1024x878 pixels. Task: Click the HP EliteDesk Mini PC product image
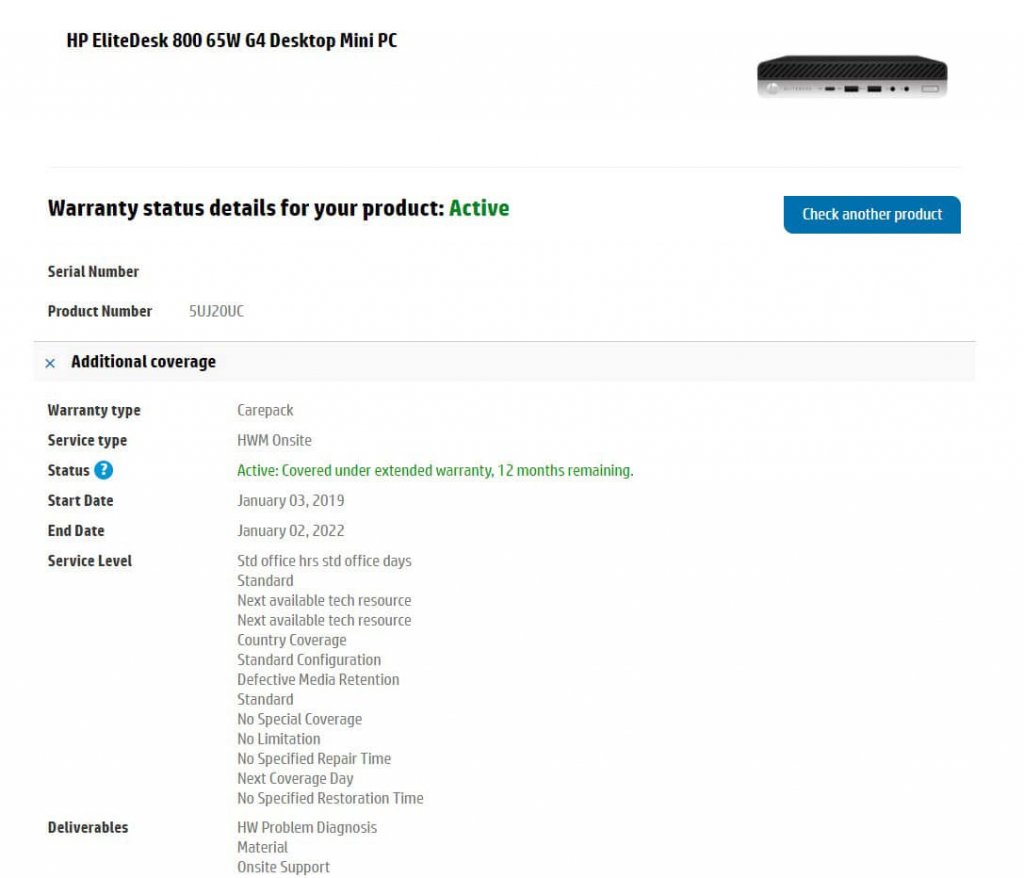(852, 76)
